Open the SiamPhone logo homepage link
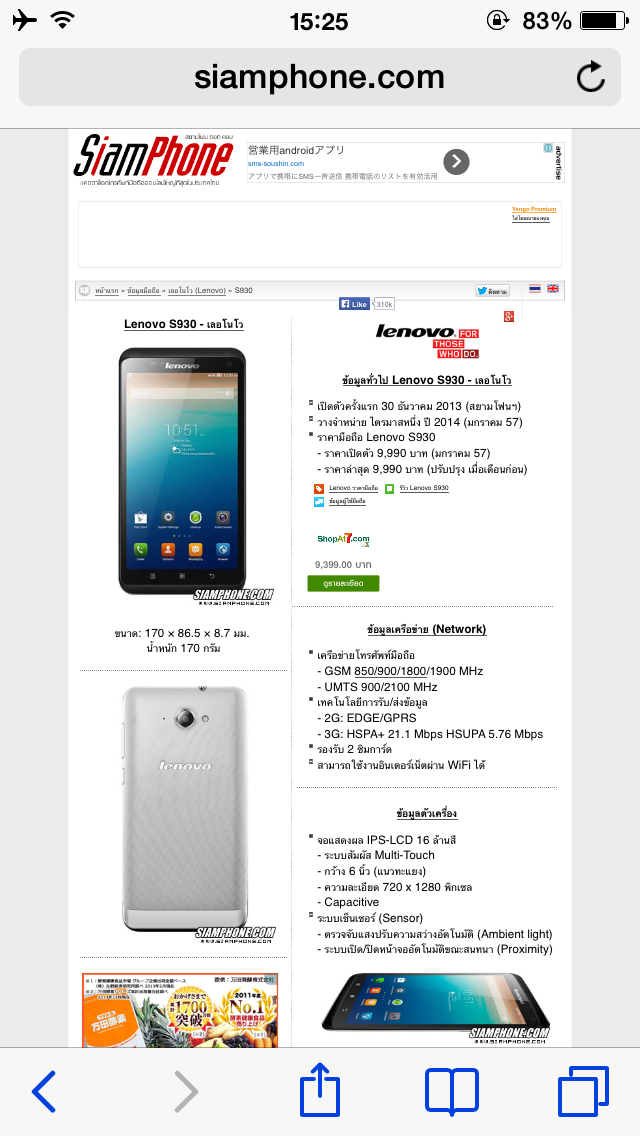Image resolution: width=640 pixels, height=1136 pixels. pos(153,159)
